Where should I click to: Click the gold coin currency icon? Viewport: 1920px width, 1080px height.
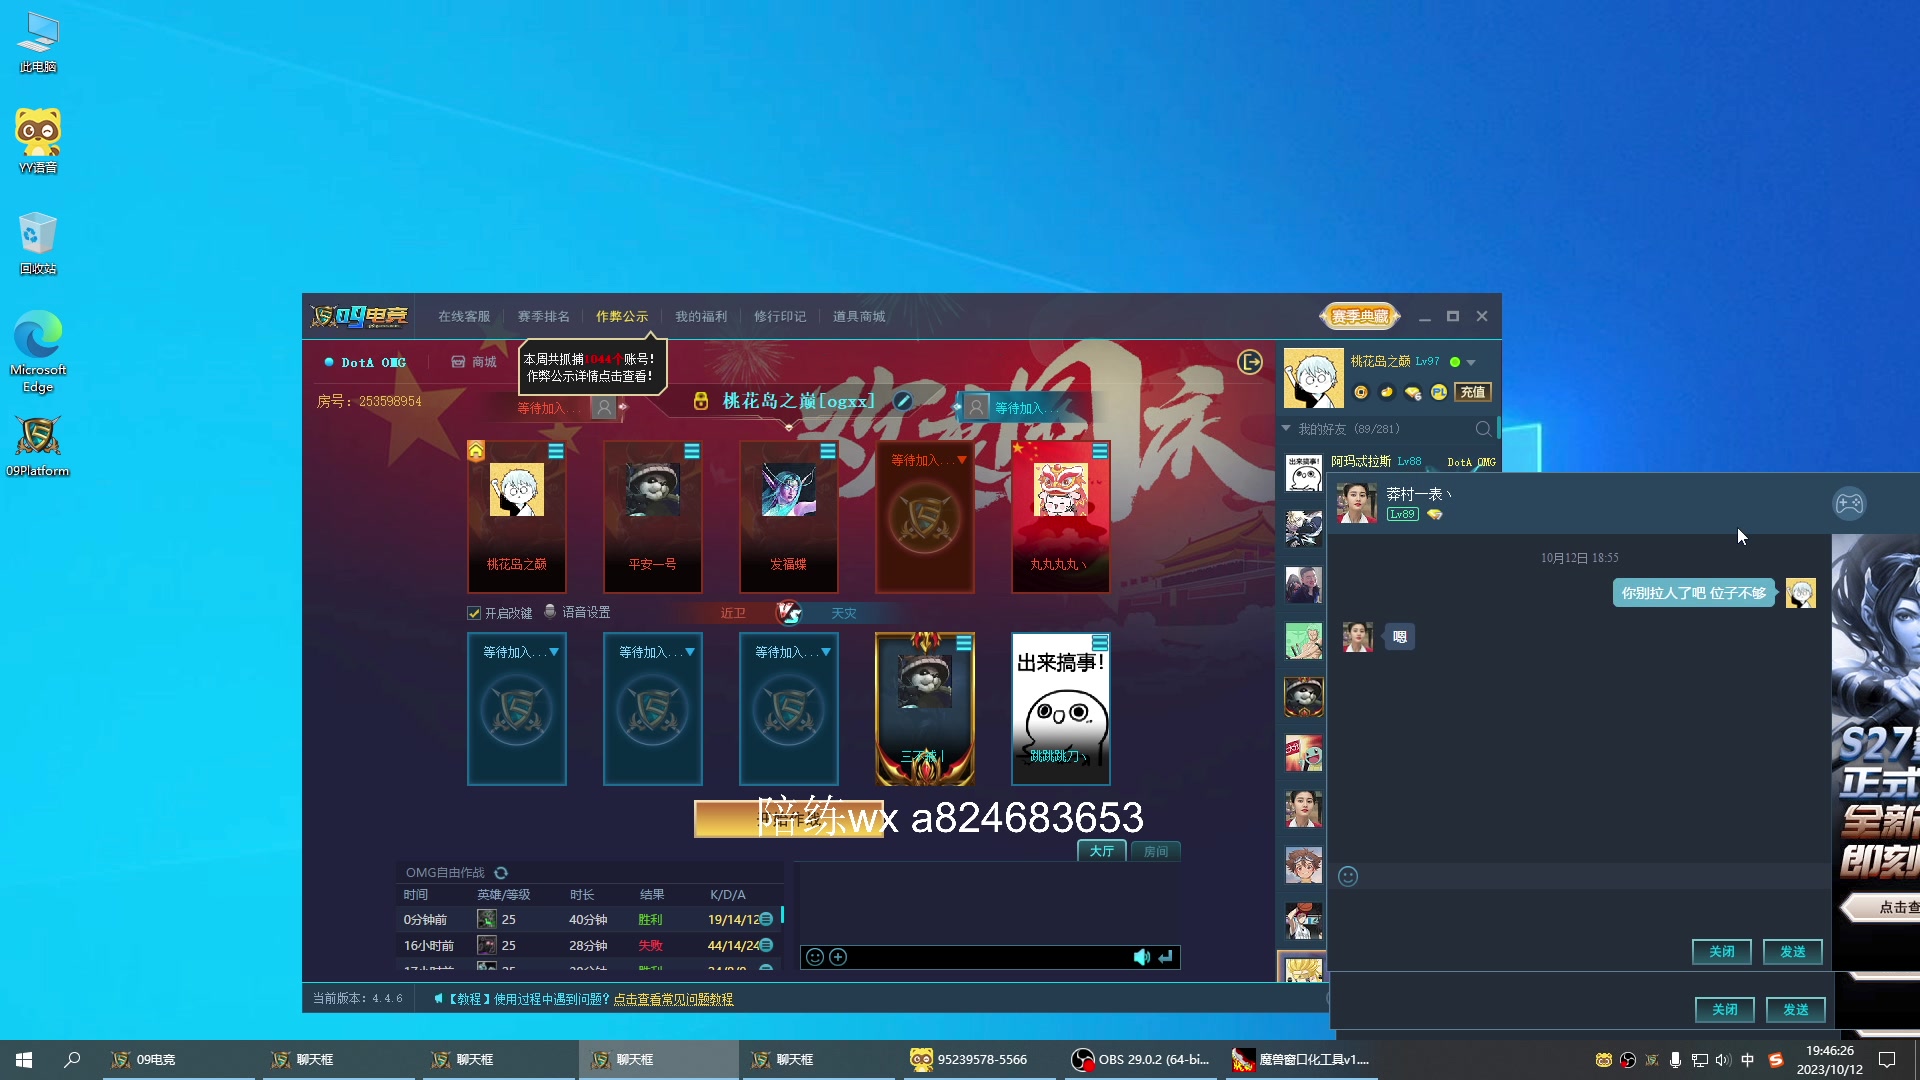coord(1361,392)
